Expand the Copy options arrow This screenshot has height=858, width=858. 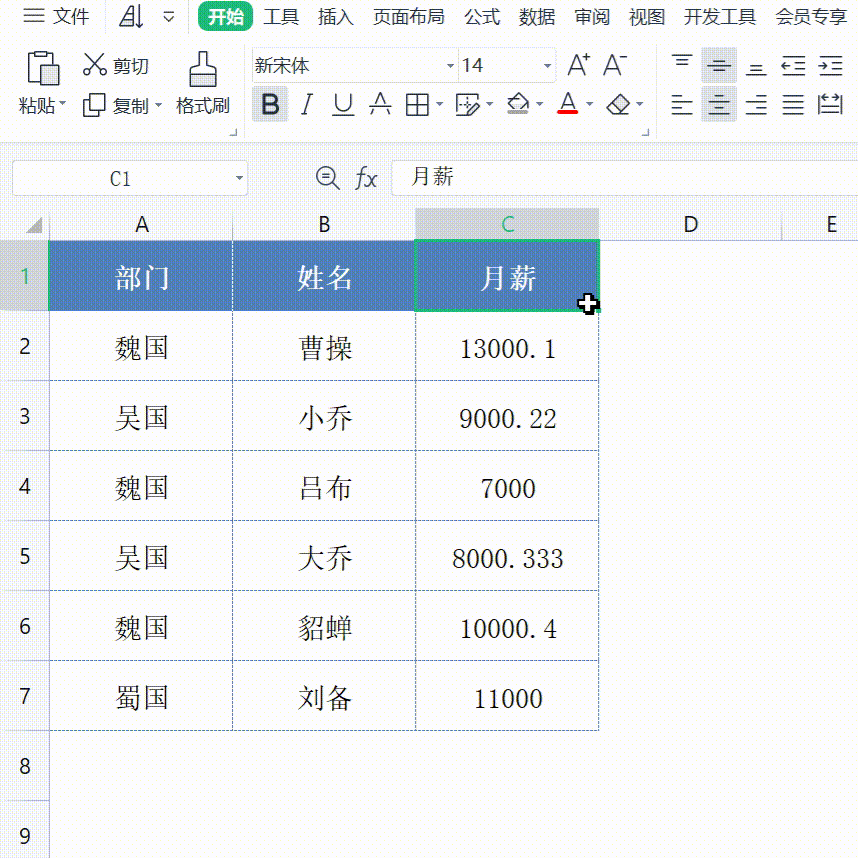coord(158,104)
